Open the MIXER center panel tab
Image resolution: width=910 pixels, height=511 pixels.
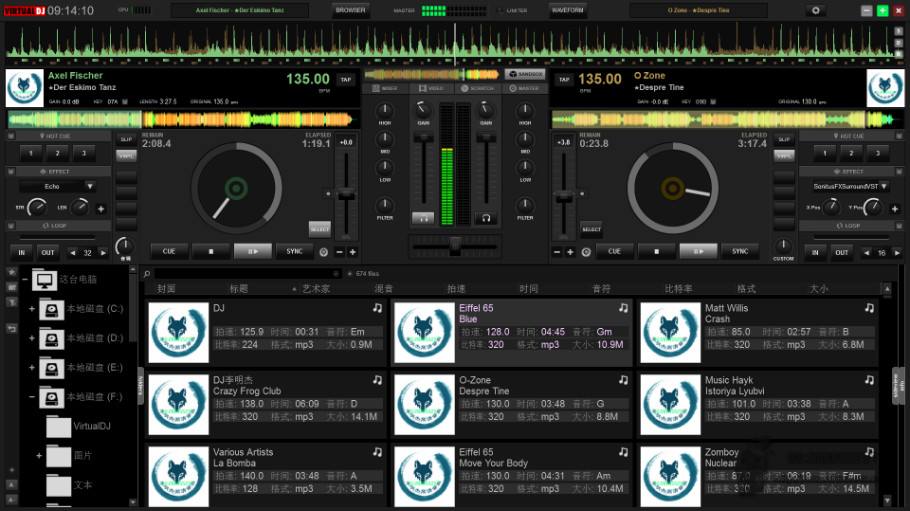(x=385, y=88)
